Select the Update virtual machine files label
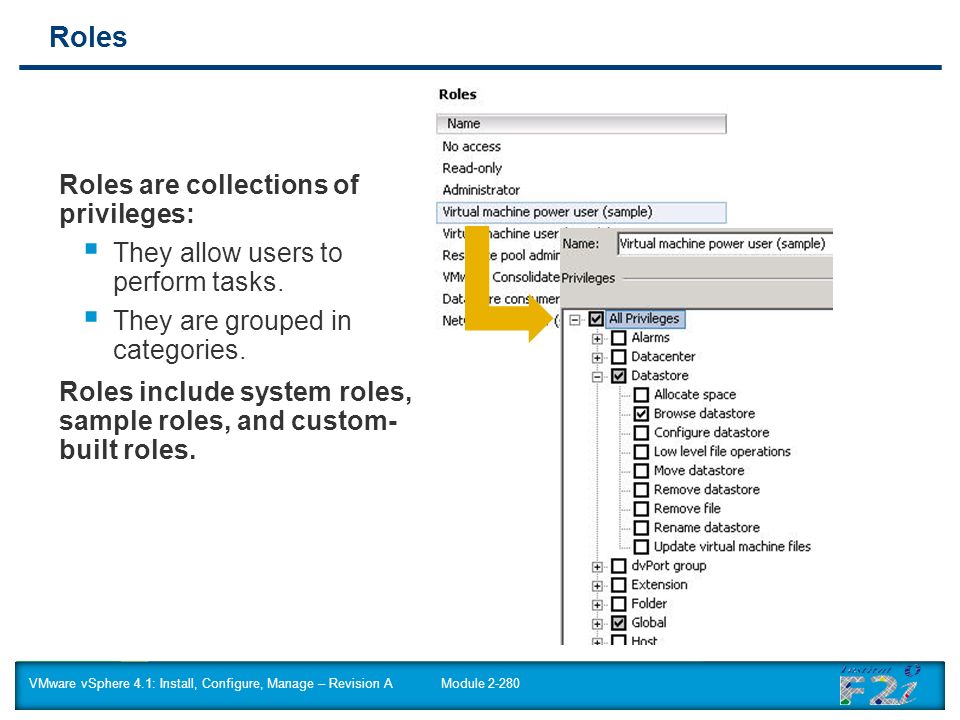 (x=732, y=547)
